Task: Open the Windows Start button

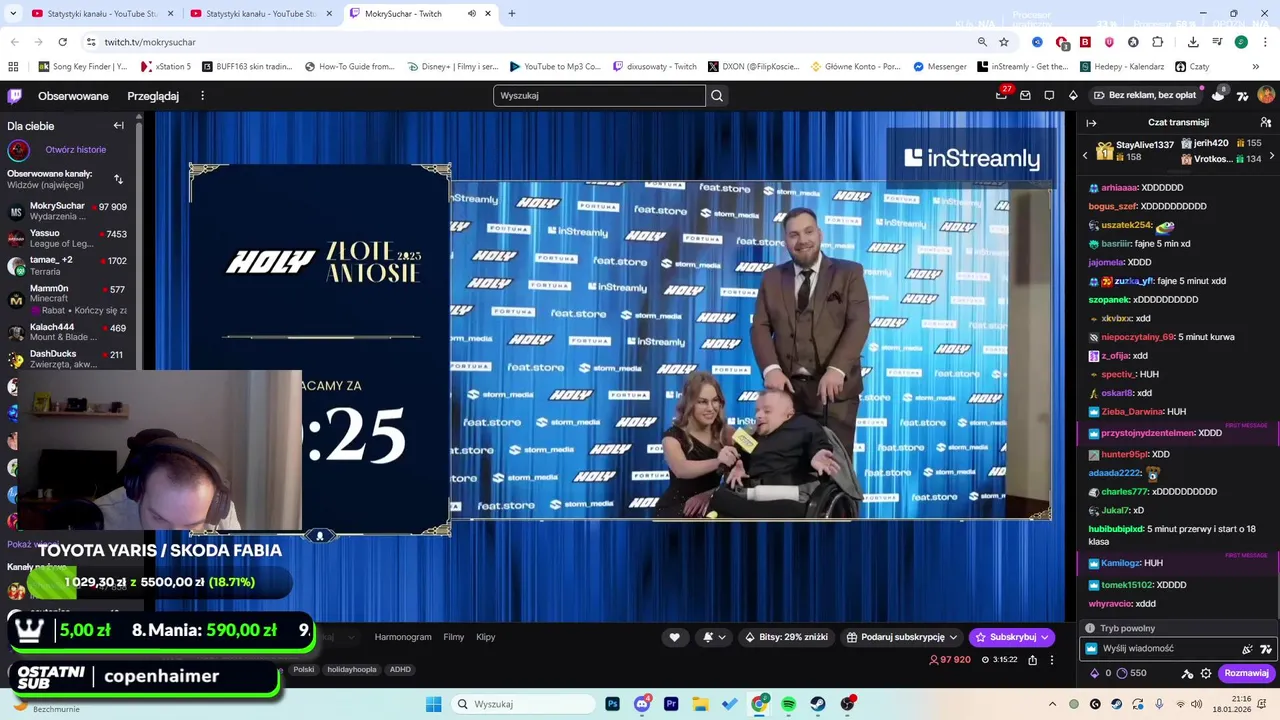Action: tap(433, 704)
